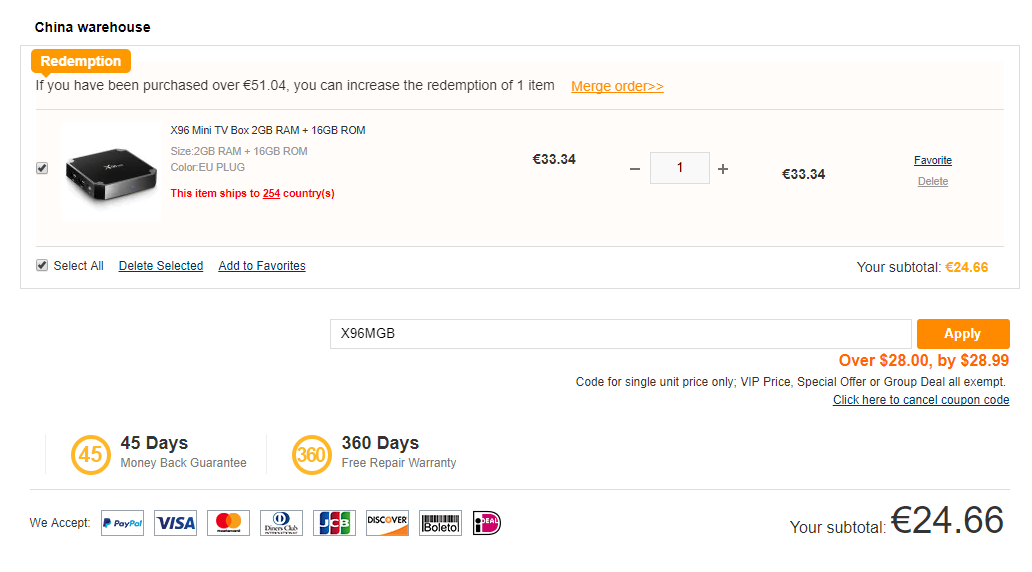Add item via the Favorite link
Screen dimensions: 1032x572
point(932,160)
